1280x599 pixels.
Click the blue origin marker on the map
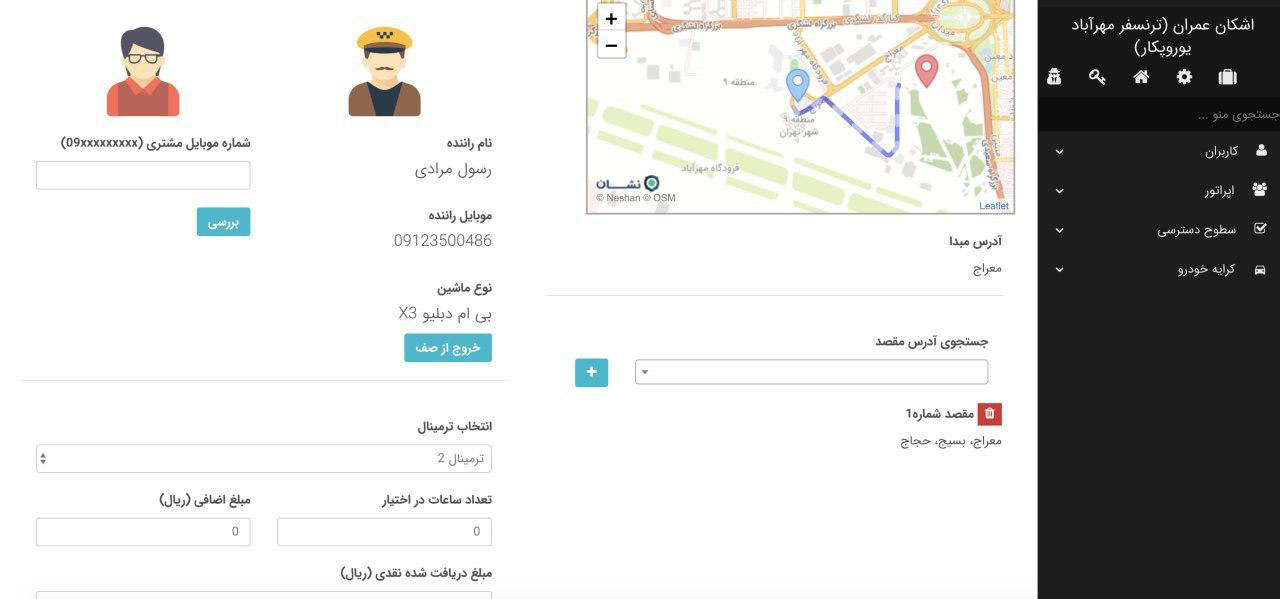coord(797,85)
